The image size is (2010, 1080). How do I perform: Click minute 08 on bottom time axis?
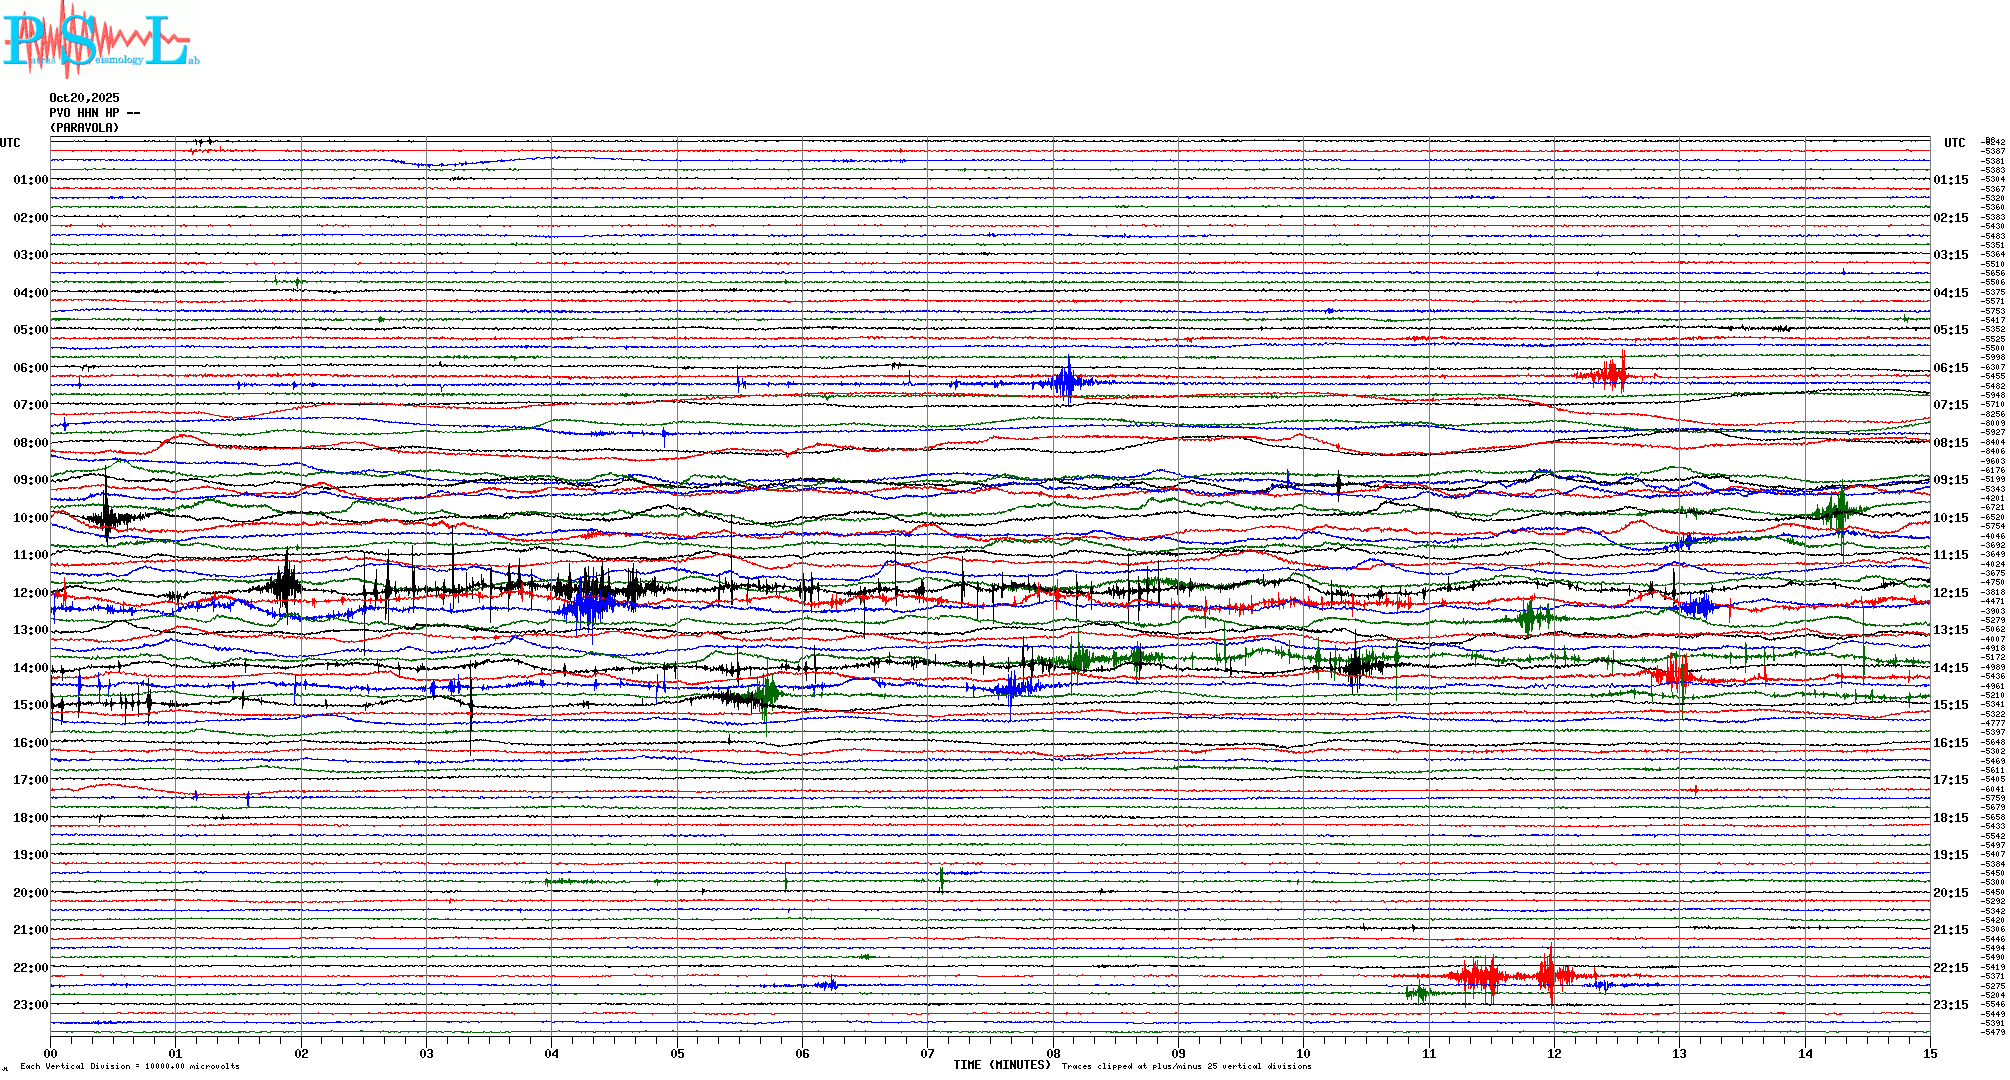point(1053,1054)
